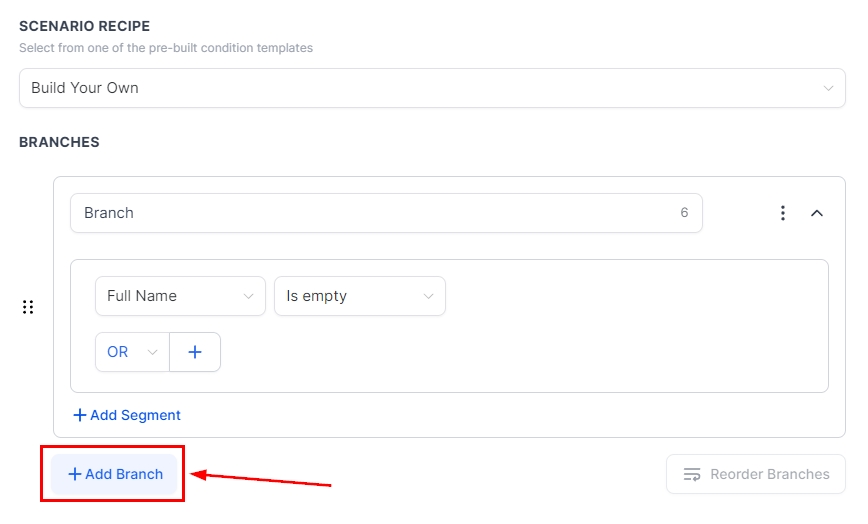
Task: Click the Scenario Recipe dropdown chevron
Action: pos(828,88)
